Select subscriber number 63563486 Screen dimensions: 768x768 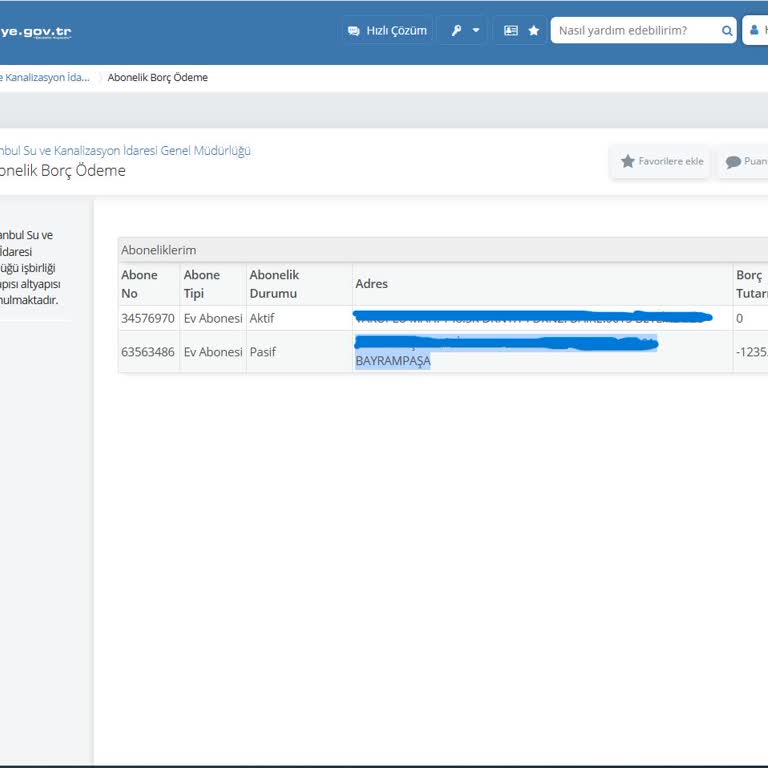coord(148,352)
